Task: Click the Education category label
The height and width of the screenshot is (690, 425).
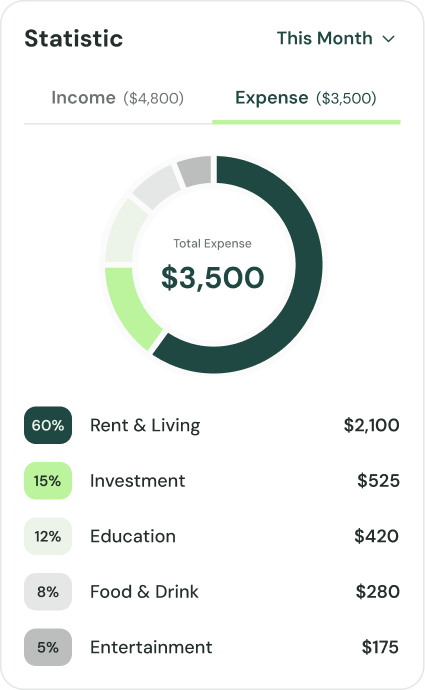Action: (x=133, y=536)
